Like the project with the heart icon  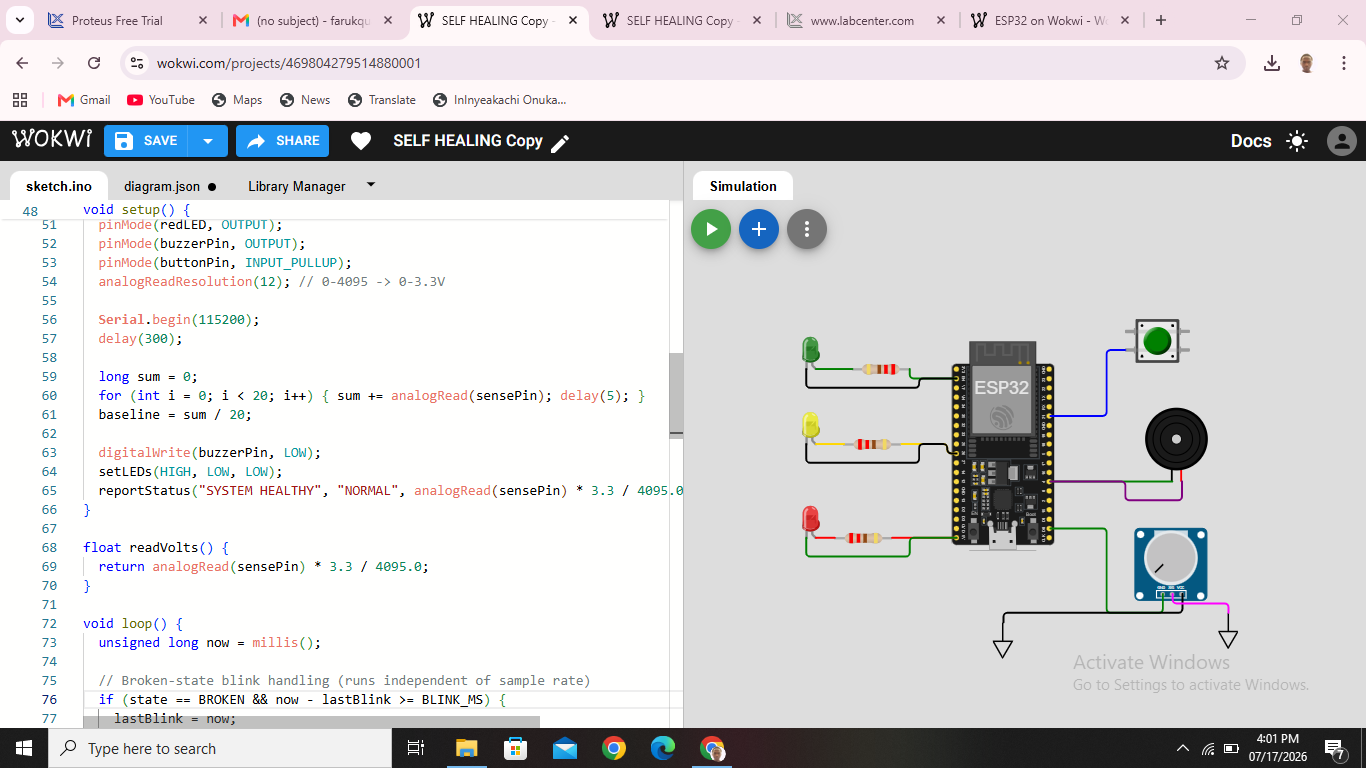(361, 141)
